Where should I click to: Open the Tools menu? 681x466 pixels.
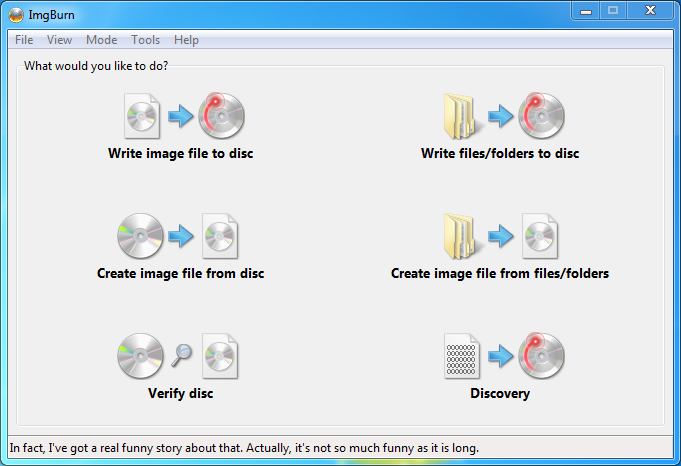pos(145,40)
